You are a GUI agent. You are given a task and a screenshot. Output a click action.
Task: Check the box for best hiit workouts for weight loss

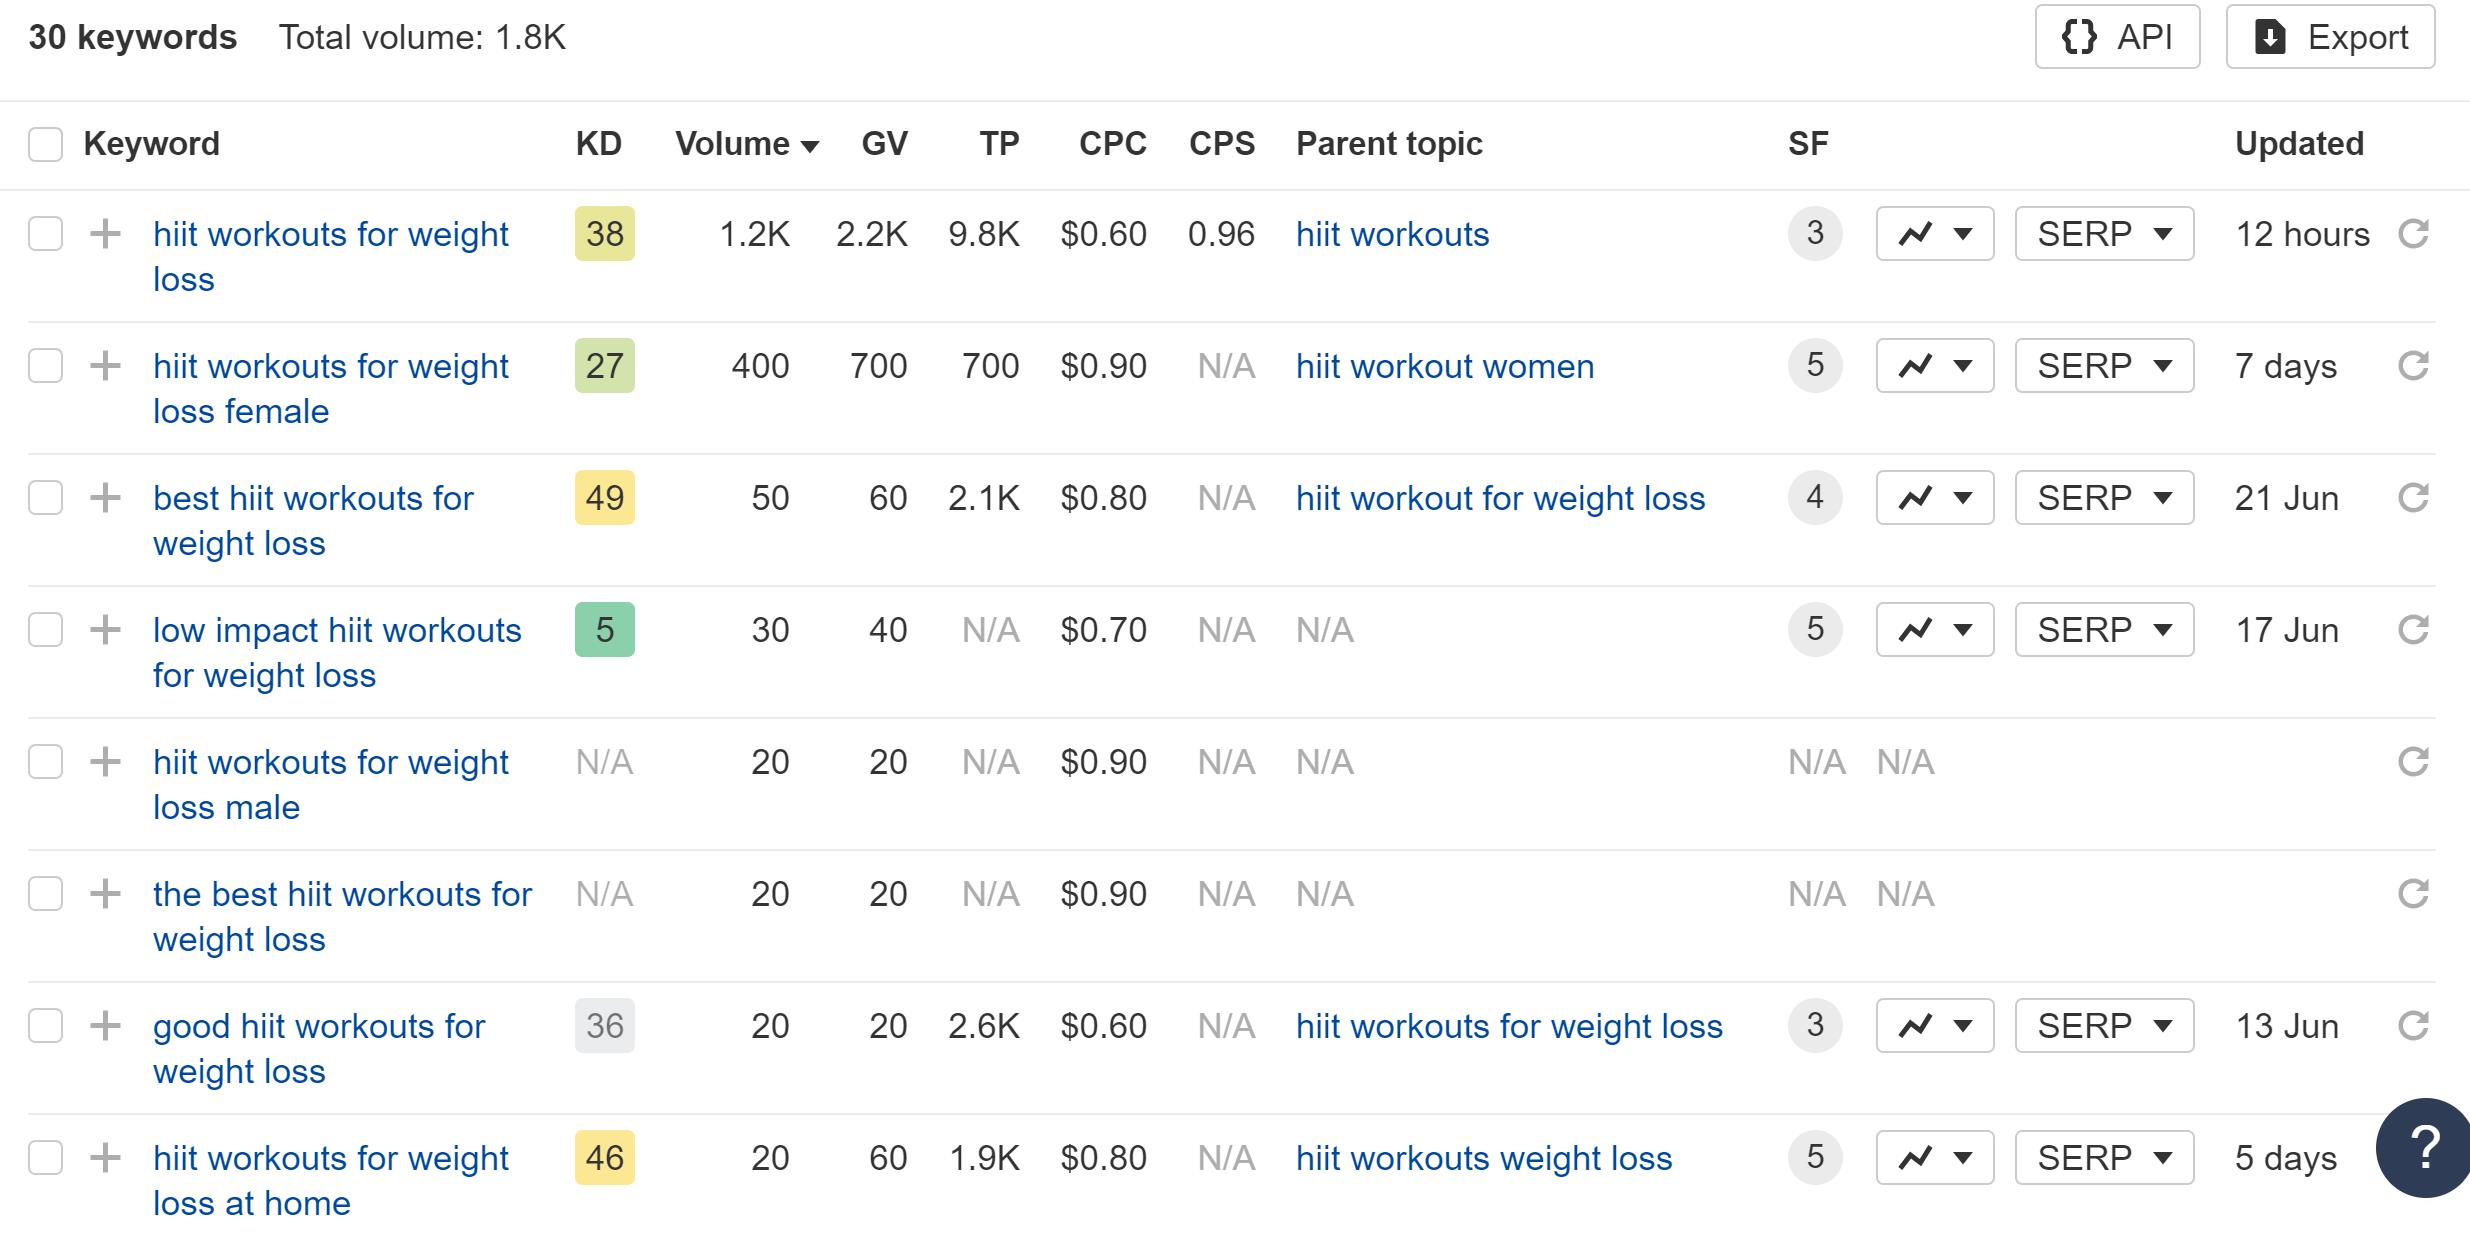(x=45, y=497)
